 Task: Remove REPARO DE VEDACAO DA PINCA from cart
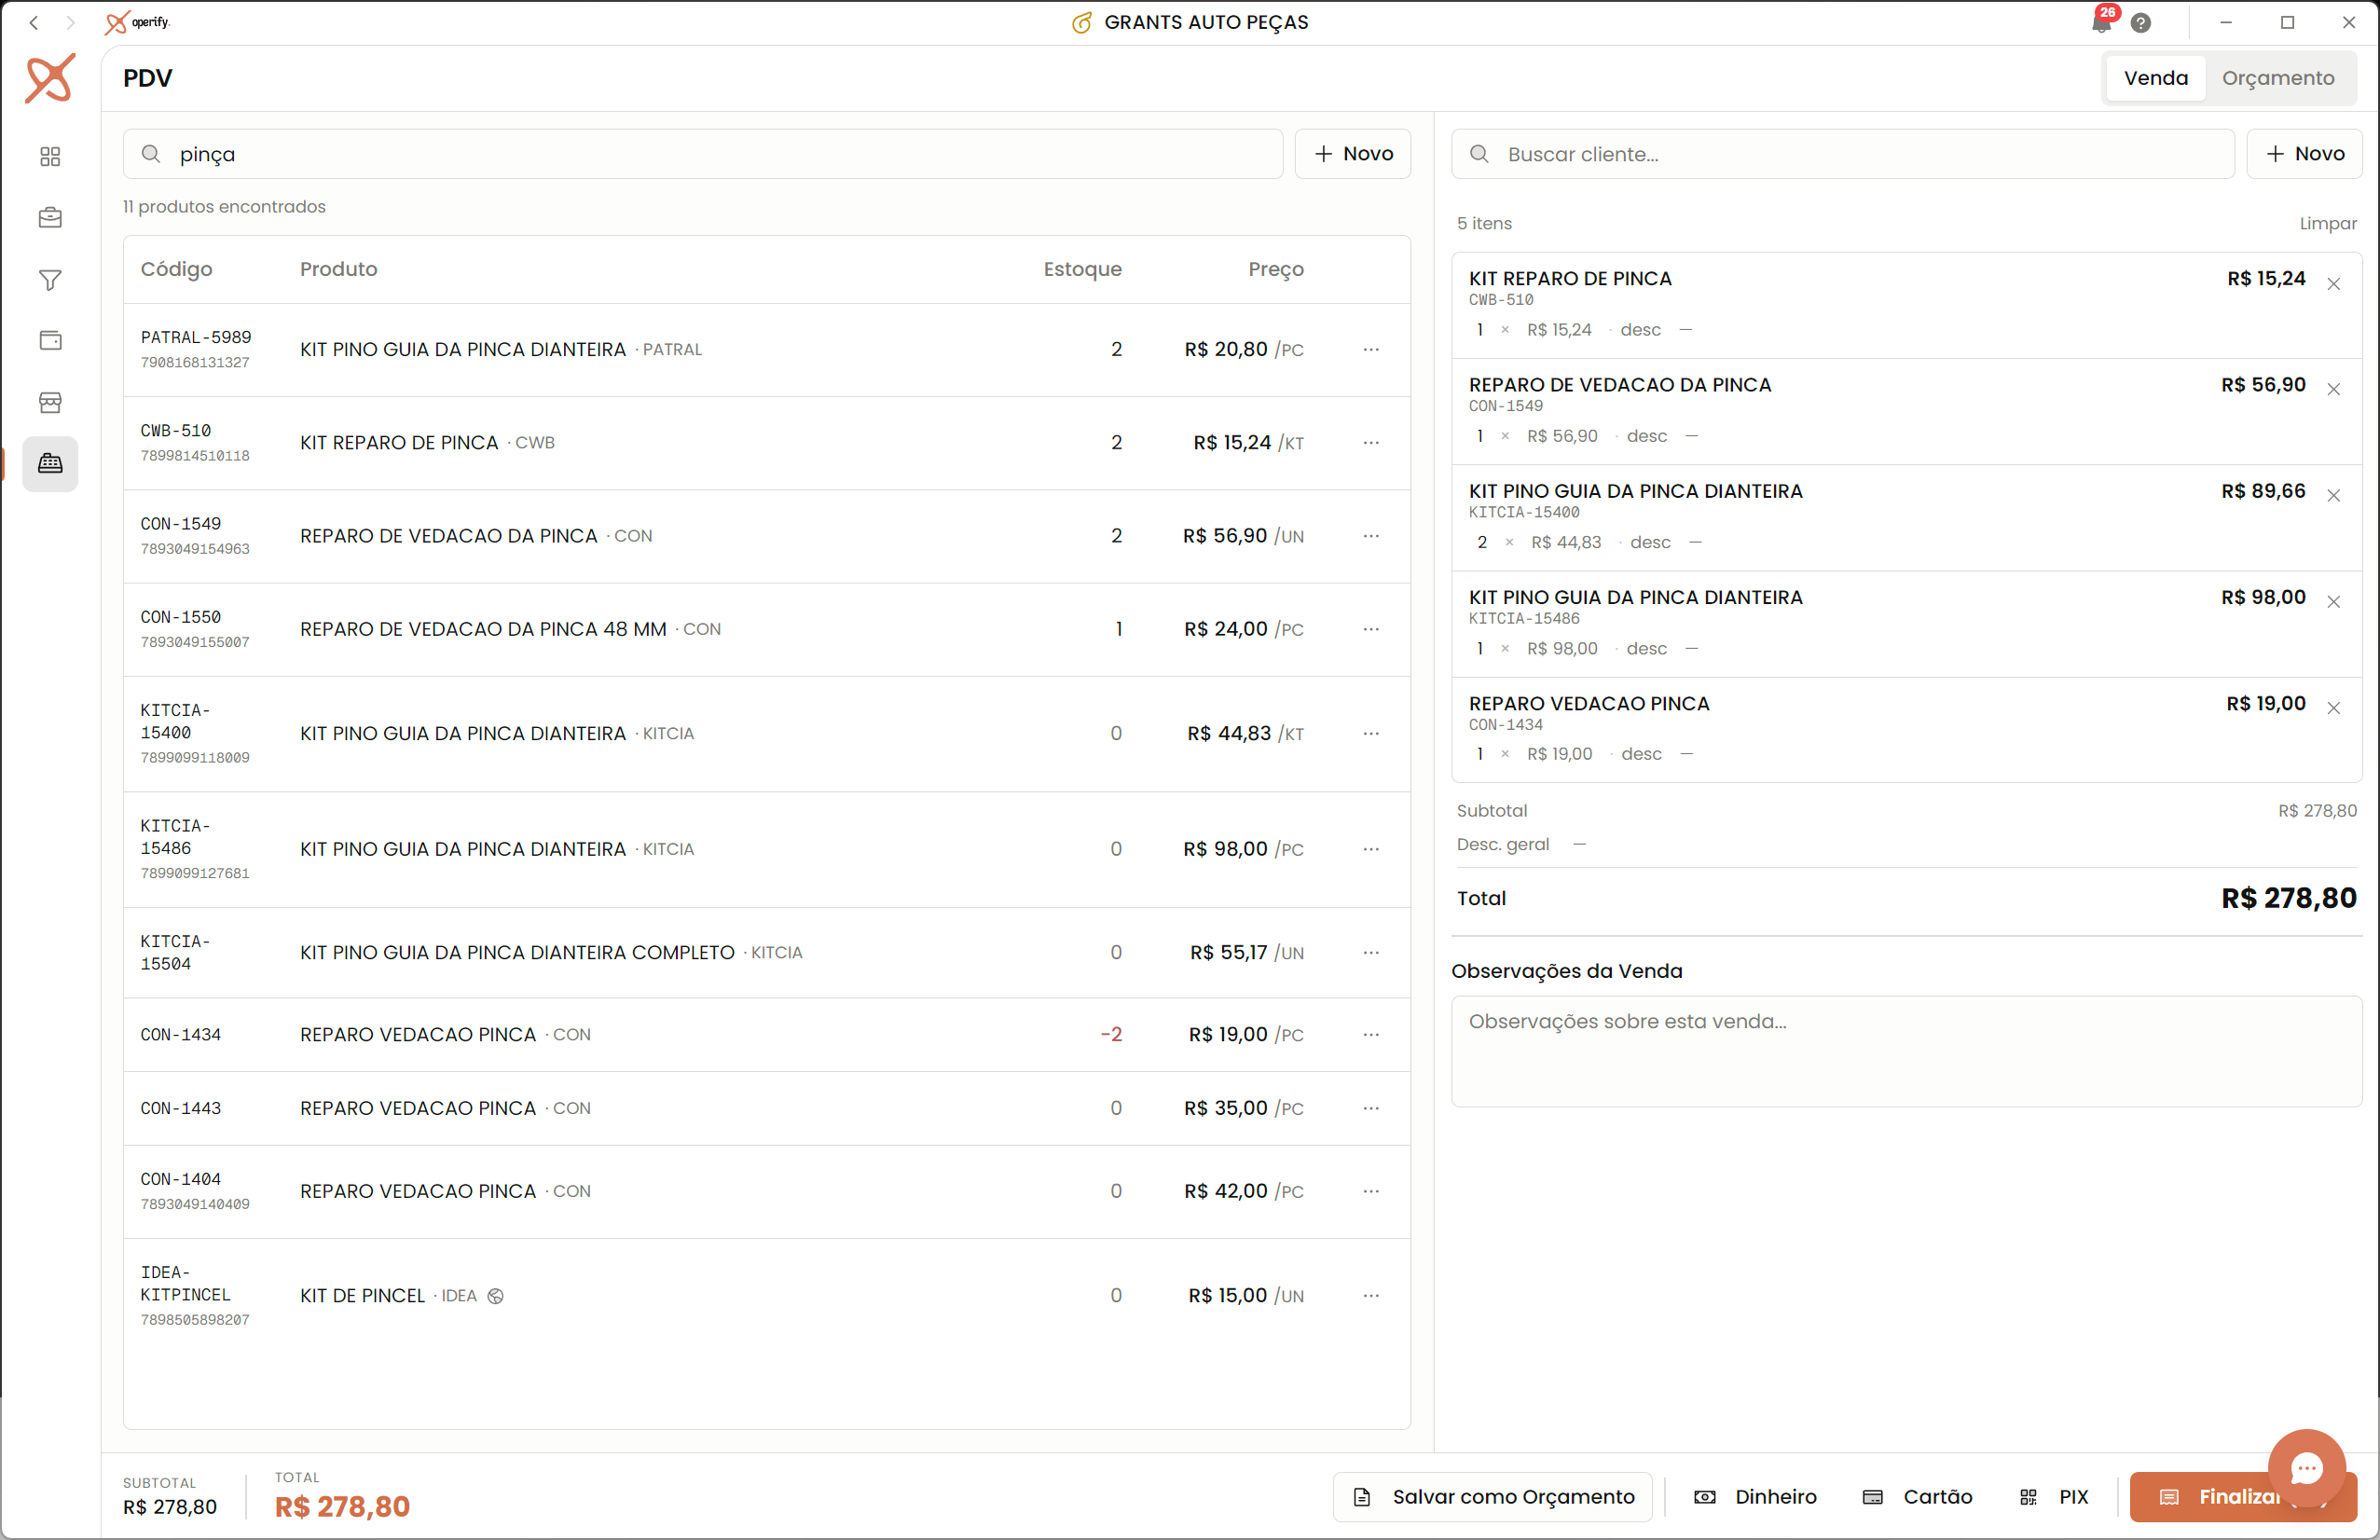[2333, 390]
